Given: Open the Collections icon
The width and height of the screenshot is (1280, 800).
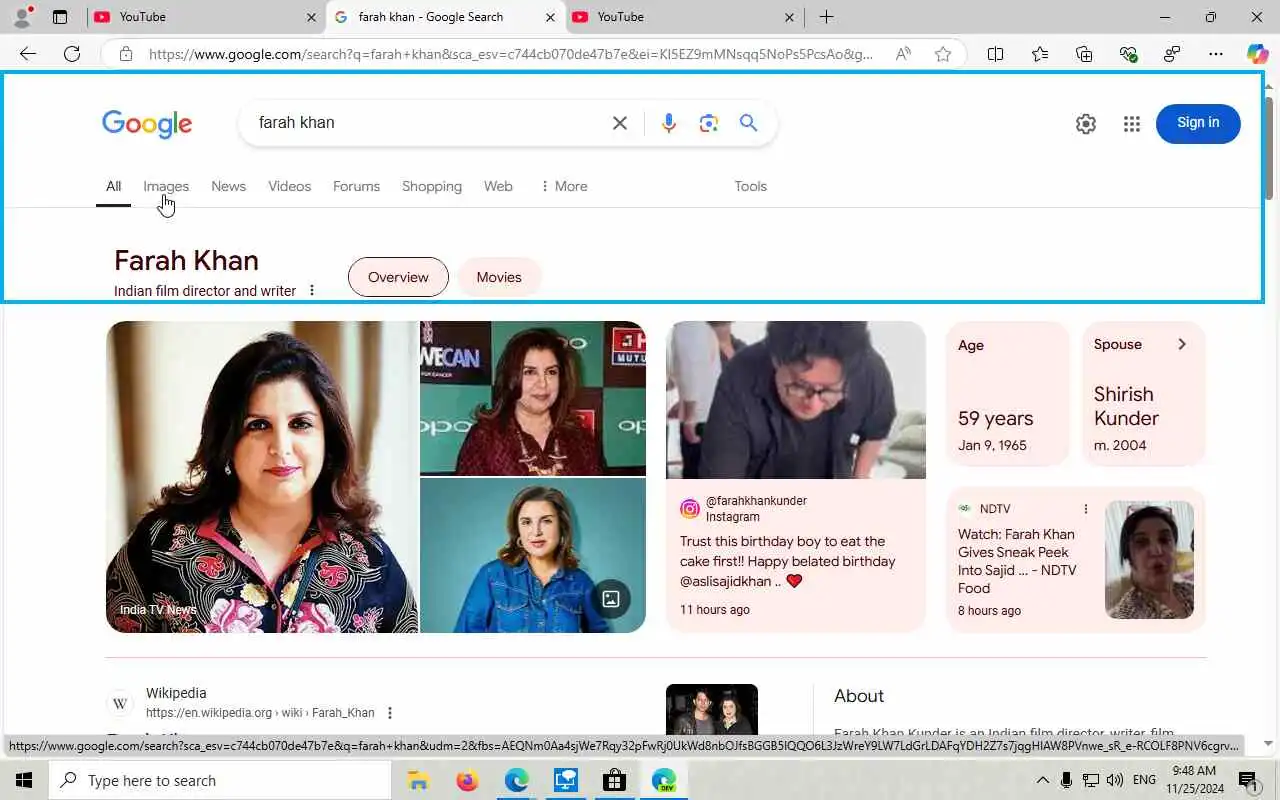Looking at the screenshot, I should (1084, 54).
